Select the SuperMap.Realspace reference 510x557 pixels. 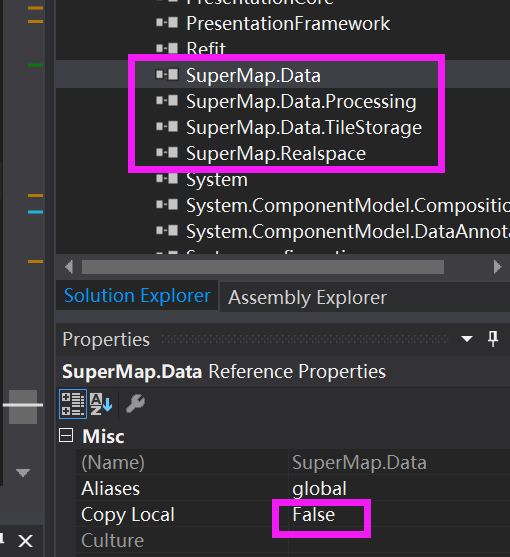[276, 154]
